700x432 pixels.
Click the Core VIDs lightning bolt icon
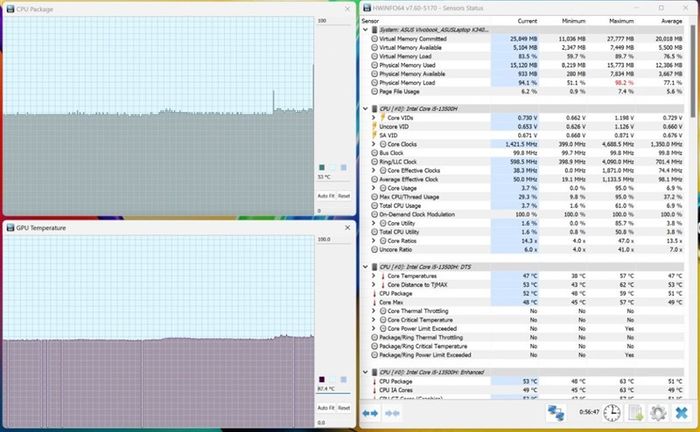pos(382,117)
